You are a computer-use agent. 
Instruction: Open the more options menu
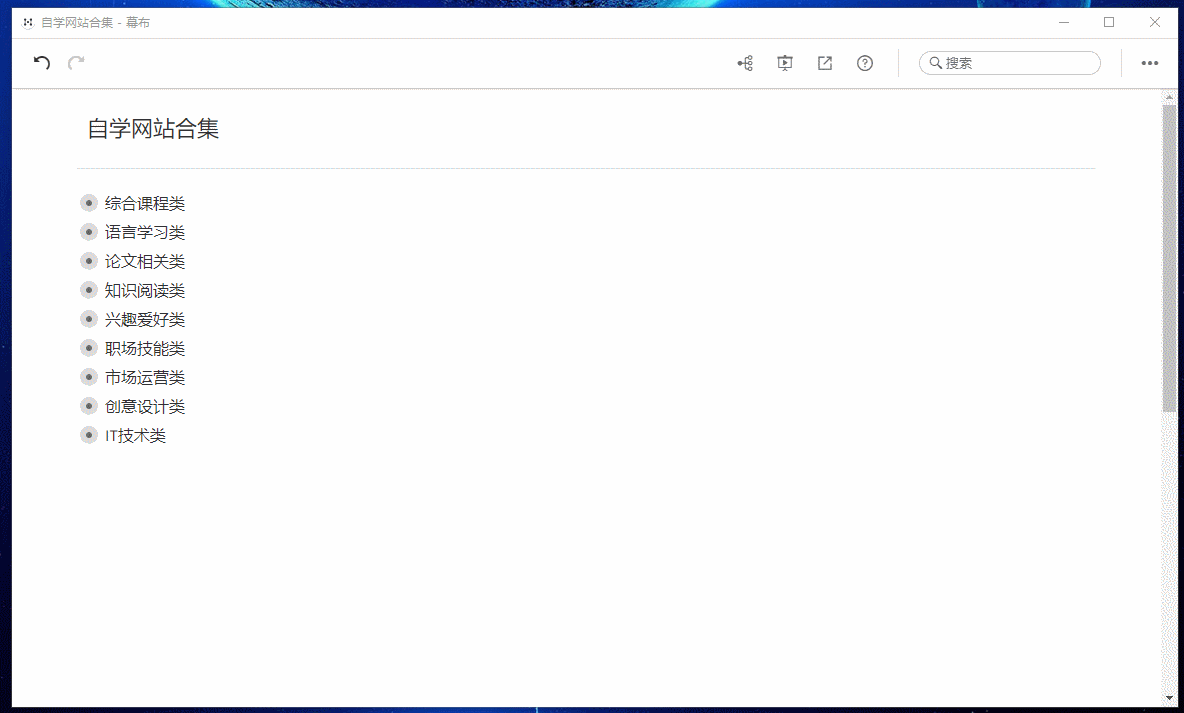(x=1149, y=63)
